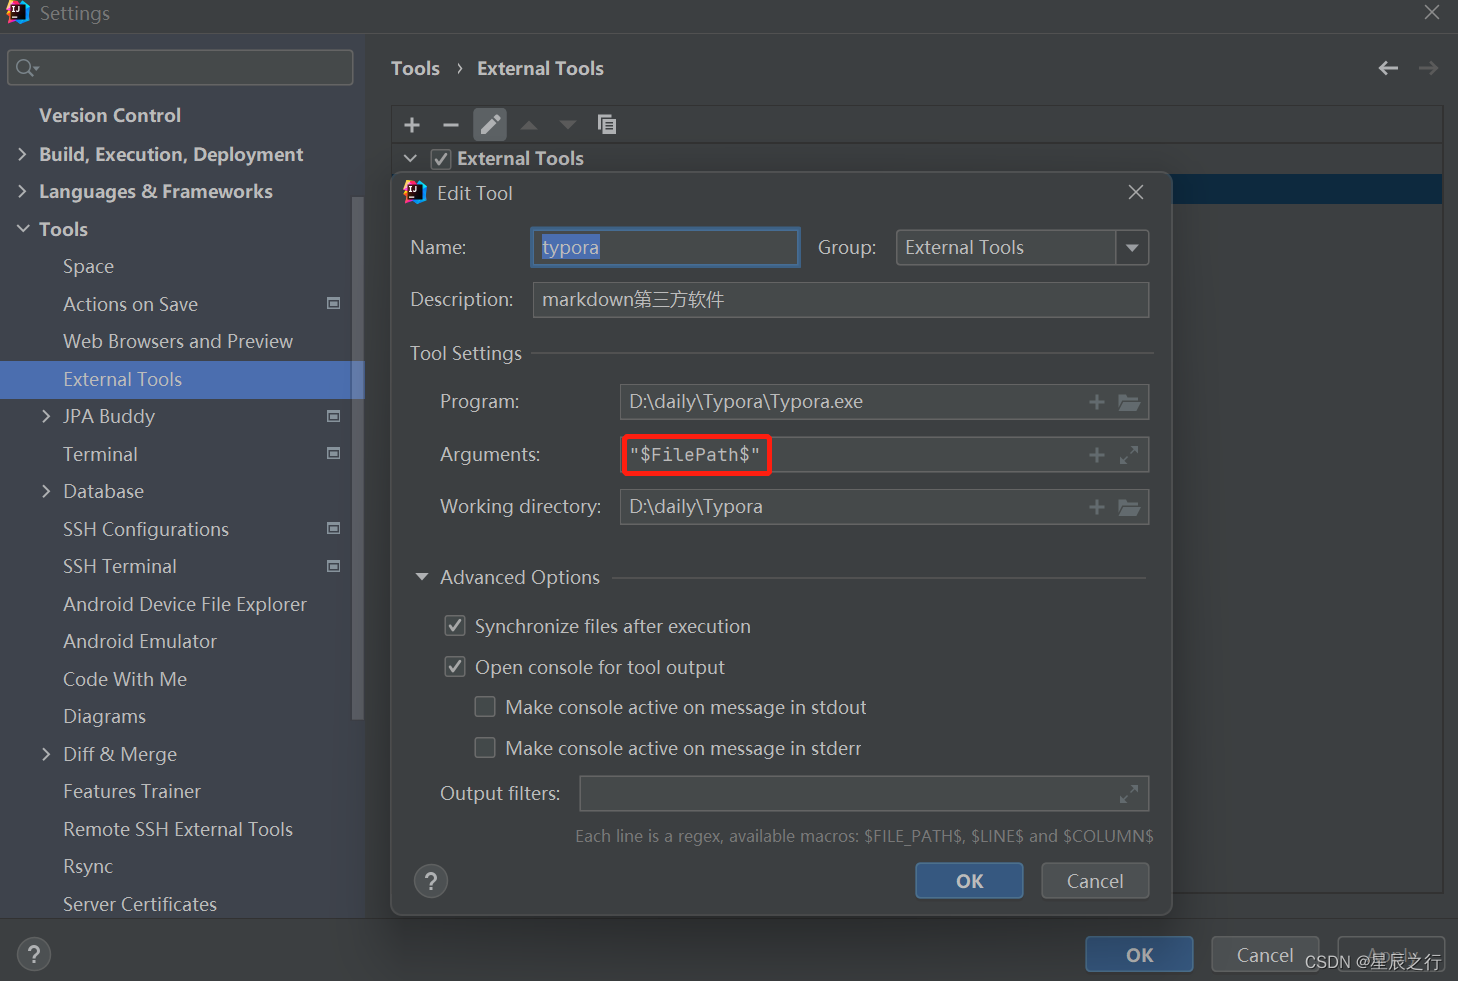Expand the Output filters field
Screen dimensions: 1458x981
pos(1129,794)
